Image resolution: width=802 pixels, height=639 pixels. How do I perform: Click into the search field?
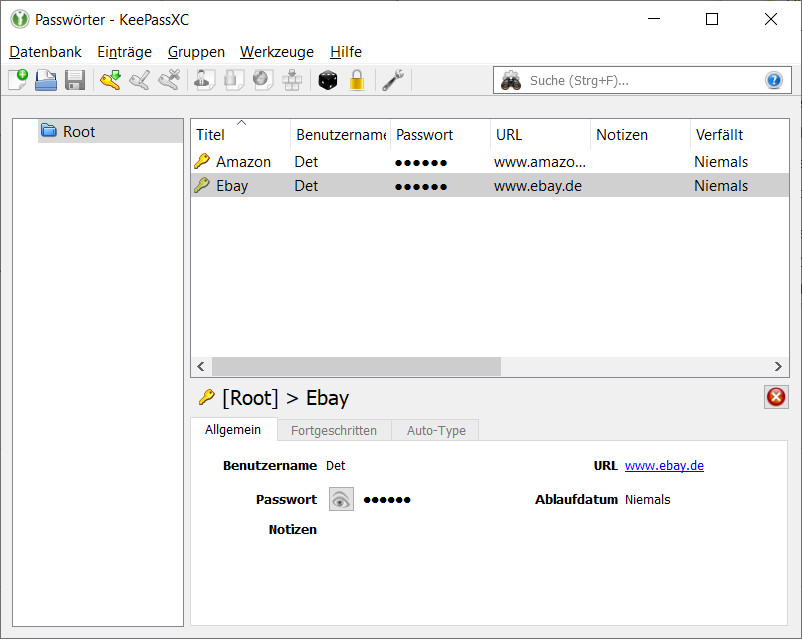coord(640,81)
